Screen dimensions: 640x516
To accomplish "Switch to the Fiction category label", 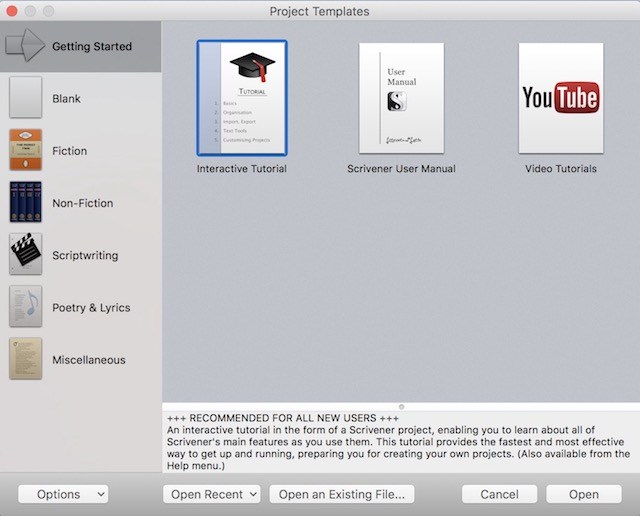I will click(70, 151).
